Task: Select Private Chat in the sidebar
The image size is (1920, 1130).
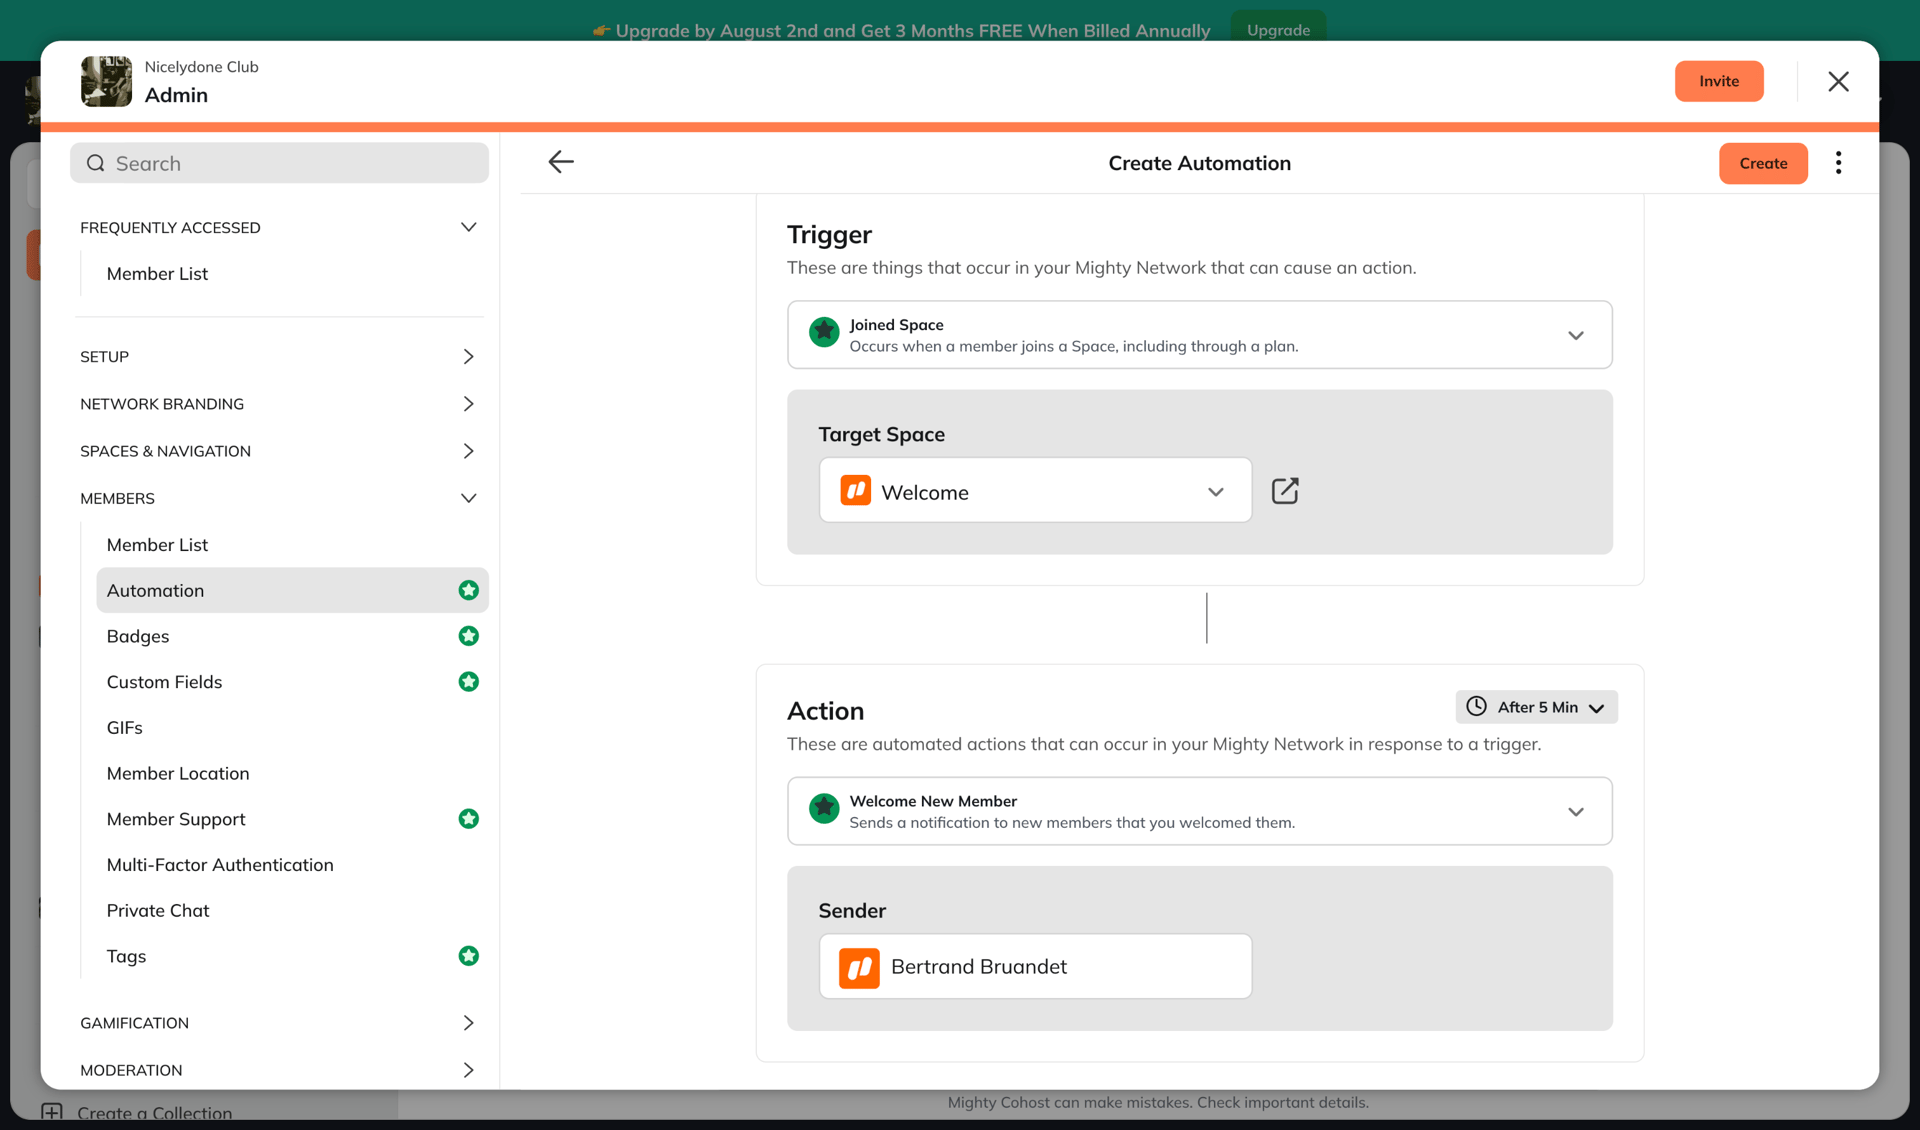Action: pyautogui.click(x=158, y=910)
